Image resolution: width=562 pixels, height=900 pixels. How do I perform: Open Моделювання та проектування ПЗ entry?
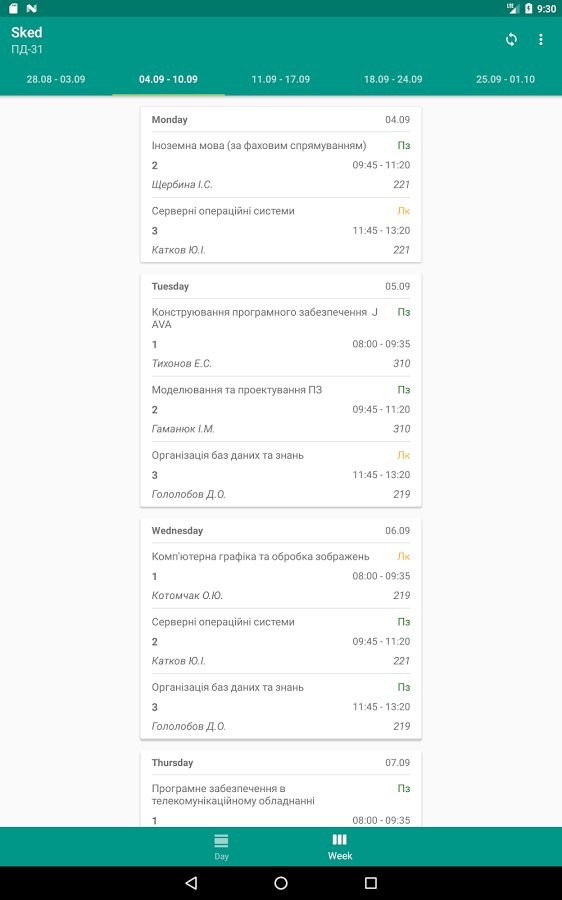click(x=281, y=409)
